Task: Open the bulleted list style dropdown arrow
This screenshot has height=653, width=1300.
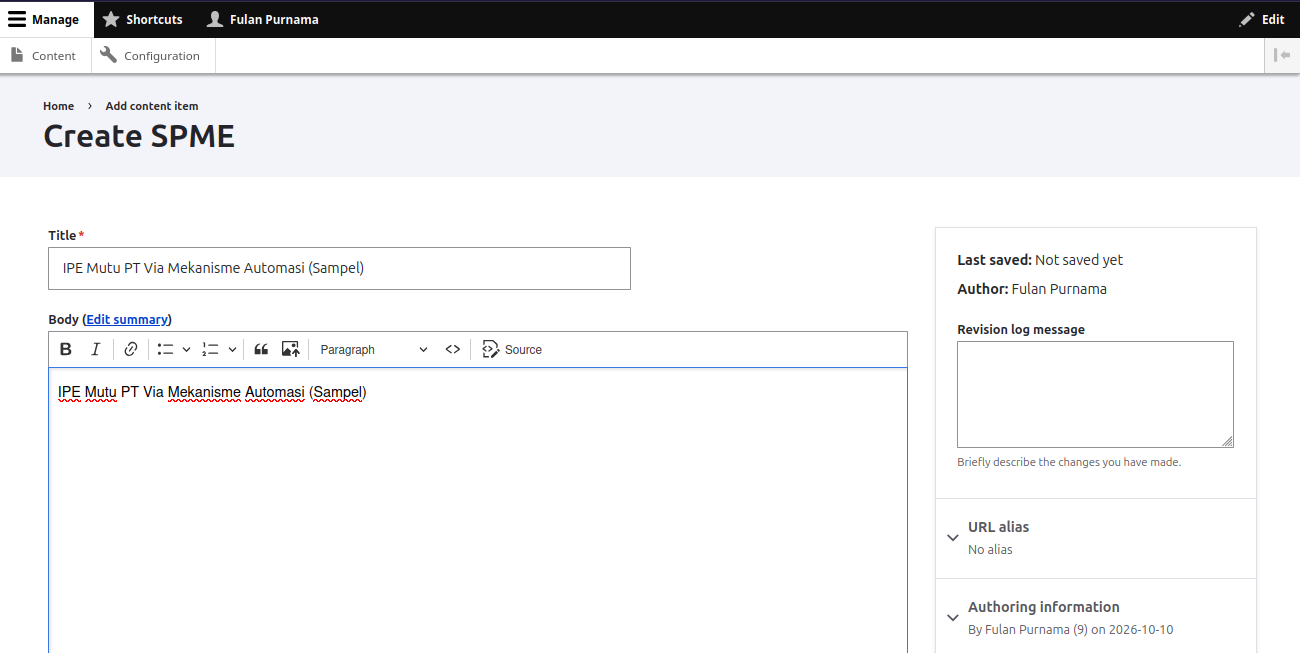Action: click(x=186, y=349)
